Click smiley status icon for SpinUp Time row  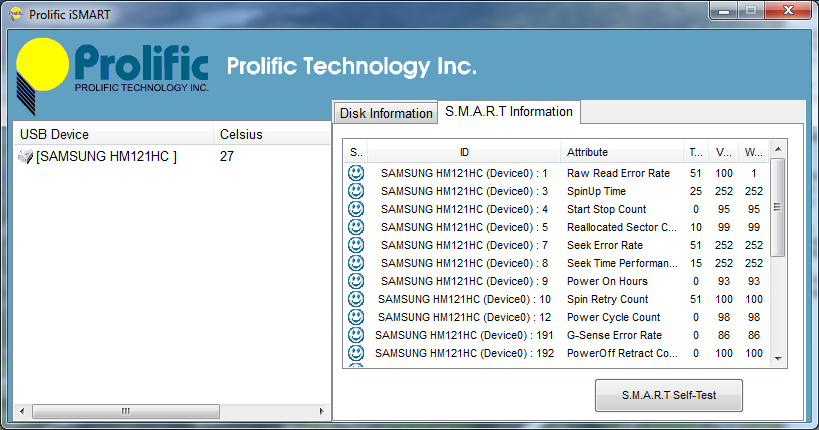pyautogui.click(x=355, y=191)
